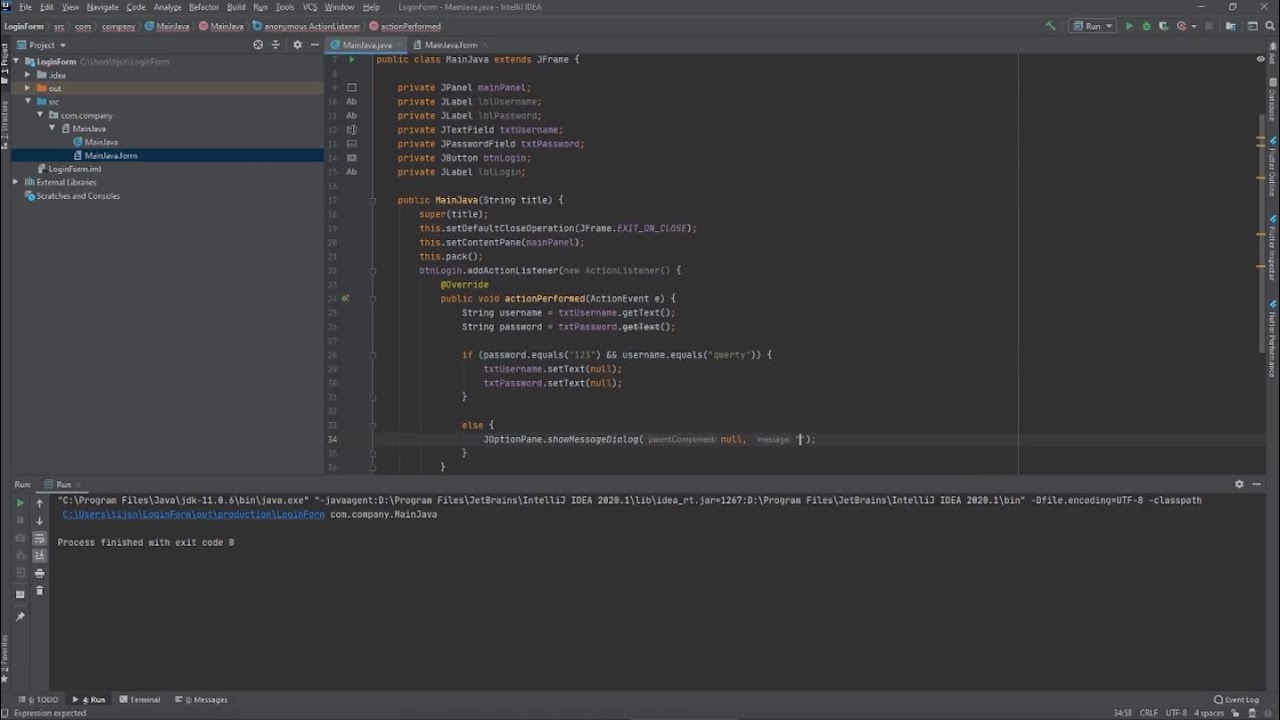Image resolution: width=1280 pixels, height=720 pixels.
Task: Expand External Libraries node
Action: coord(16,182)
